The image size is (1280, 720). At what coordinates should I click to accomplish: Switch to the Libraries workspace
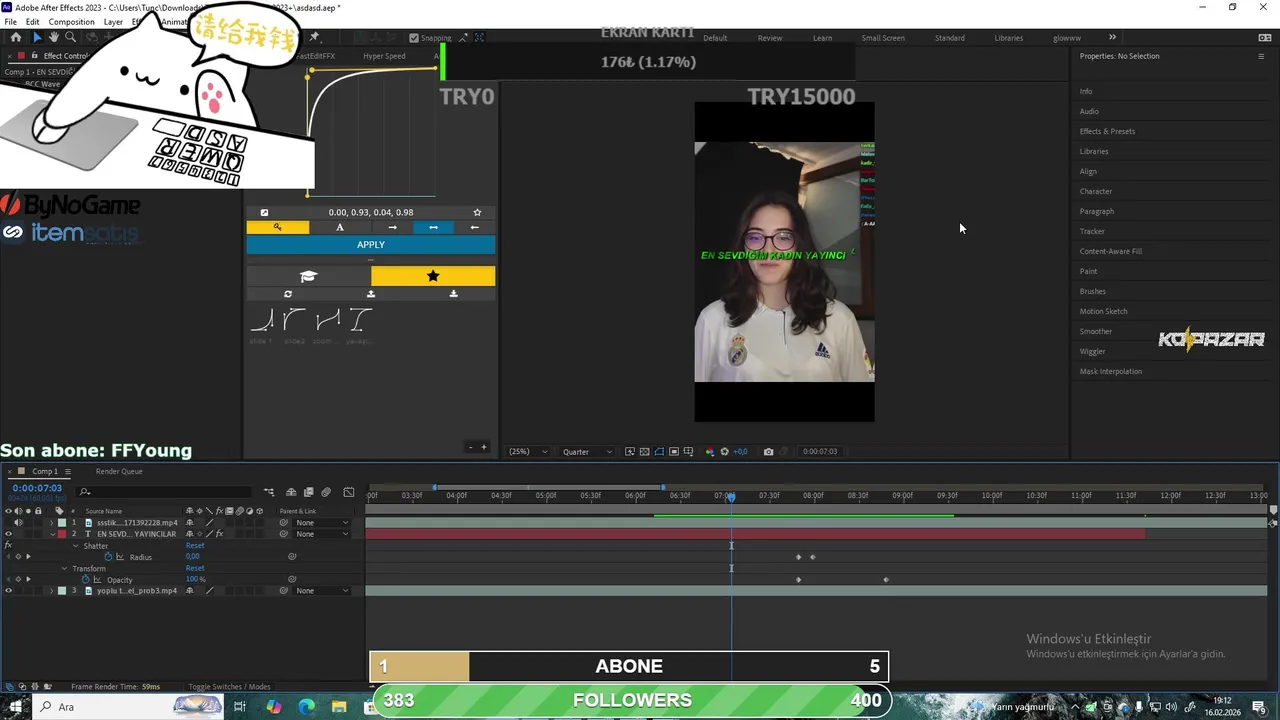pyautogui.click(x=1008, y=38)
